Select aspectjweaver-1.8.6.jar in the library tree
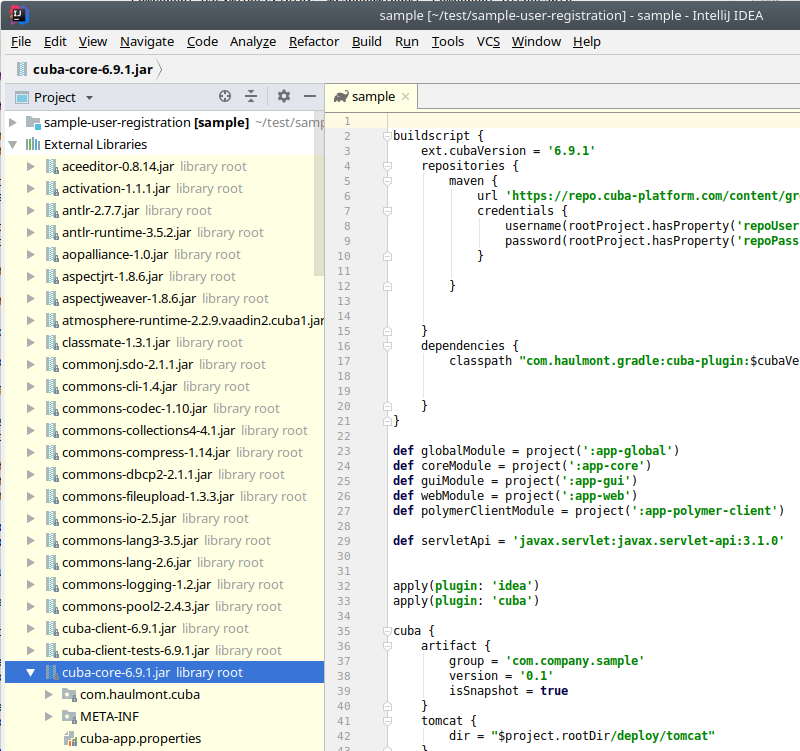The height and width of the screenshot is (751, 800). click(x=164, y=298)
